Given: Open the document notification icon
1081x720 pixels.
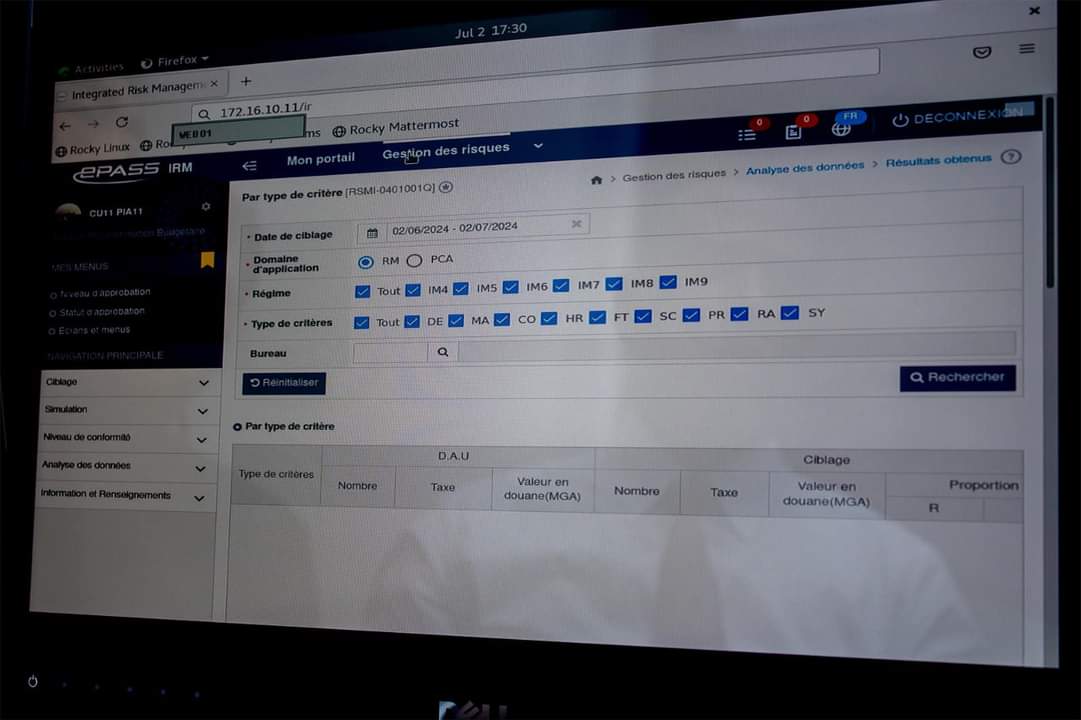Looking at the screenshot, I should pyautogui.click(x=794, y=131).
